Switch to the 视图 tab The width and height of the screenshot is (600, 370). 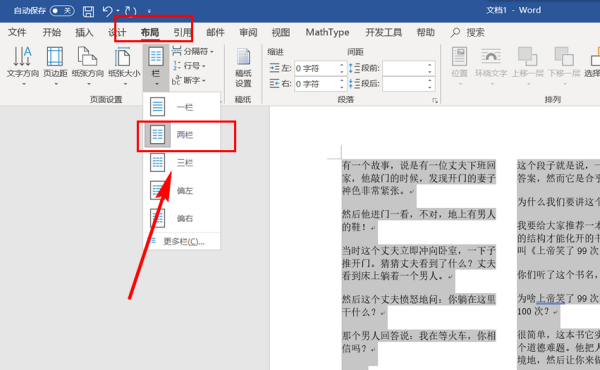pyautogui.click(x=280, y=33)
